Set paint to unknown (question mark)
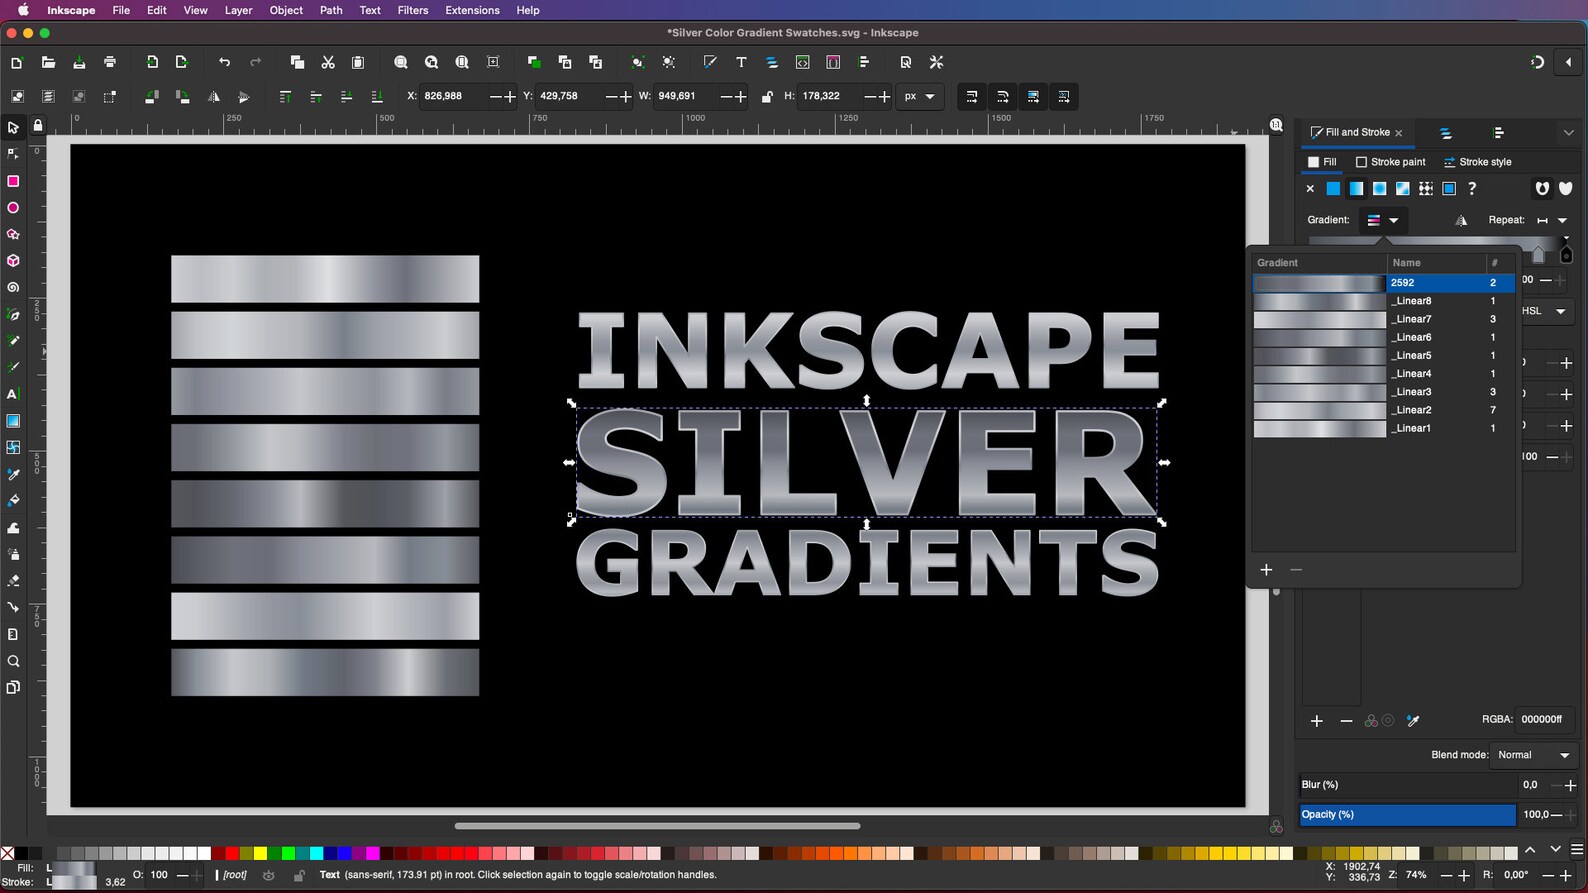Image resolution: width=1588 pixels, height=893 pixels. [1472, 188]
